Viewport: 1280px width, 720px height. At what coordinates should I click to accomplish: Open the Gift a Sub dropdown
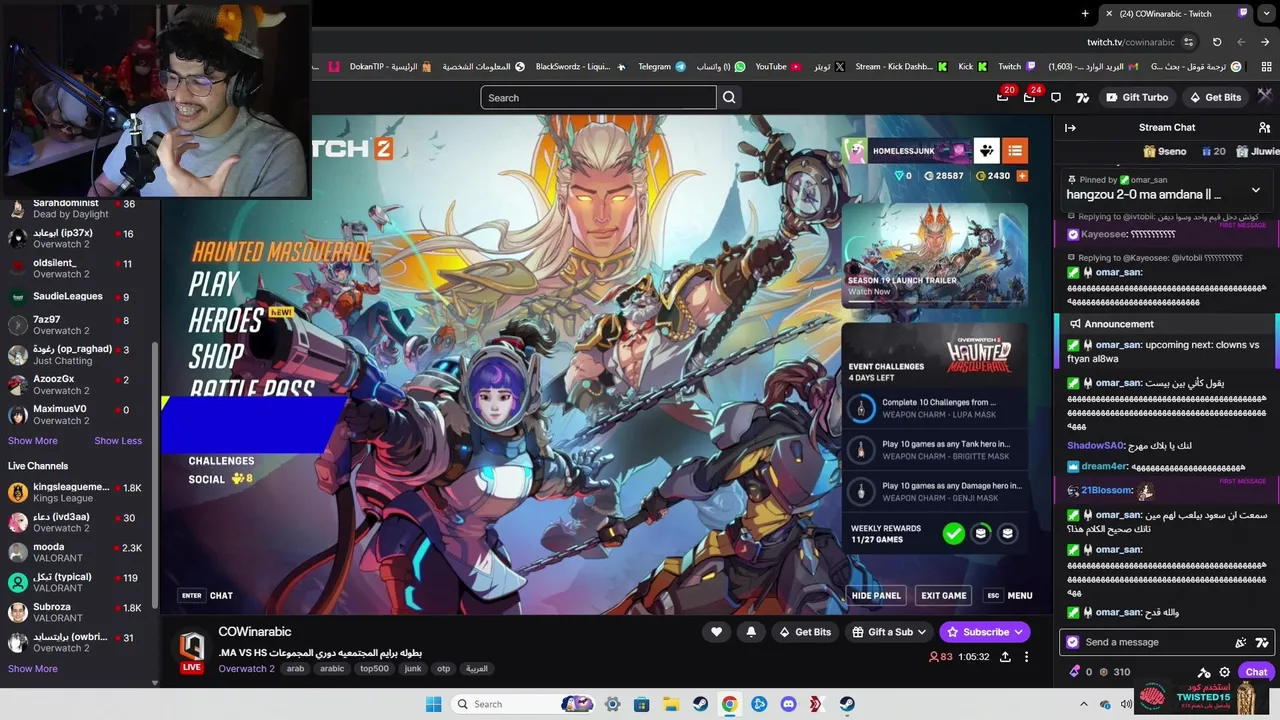pos(889,632)
